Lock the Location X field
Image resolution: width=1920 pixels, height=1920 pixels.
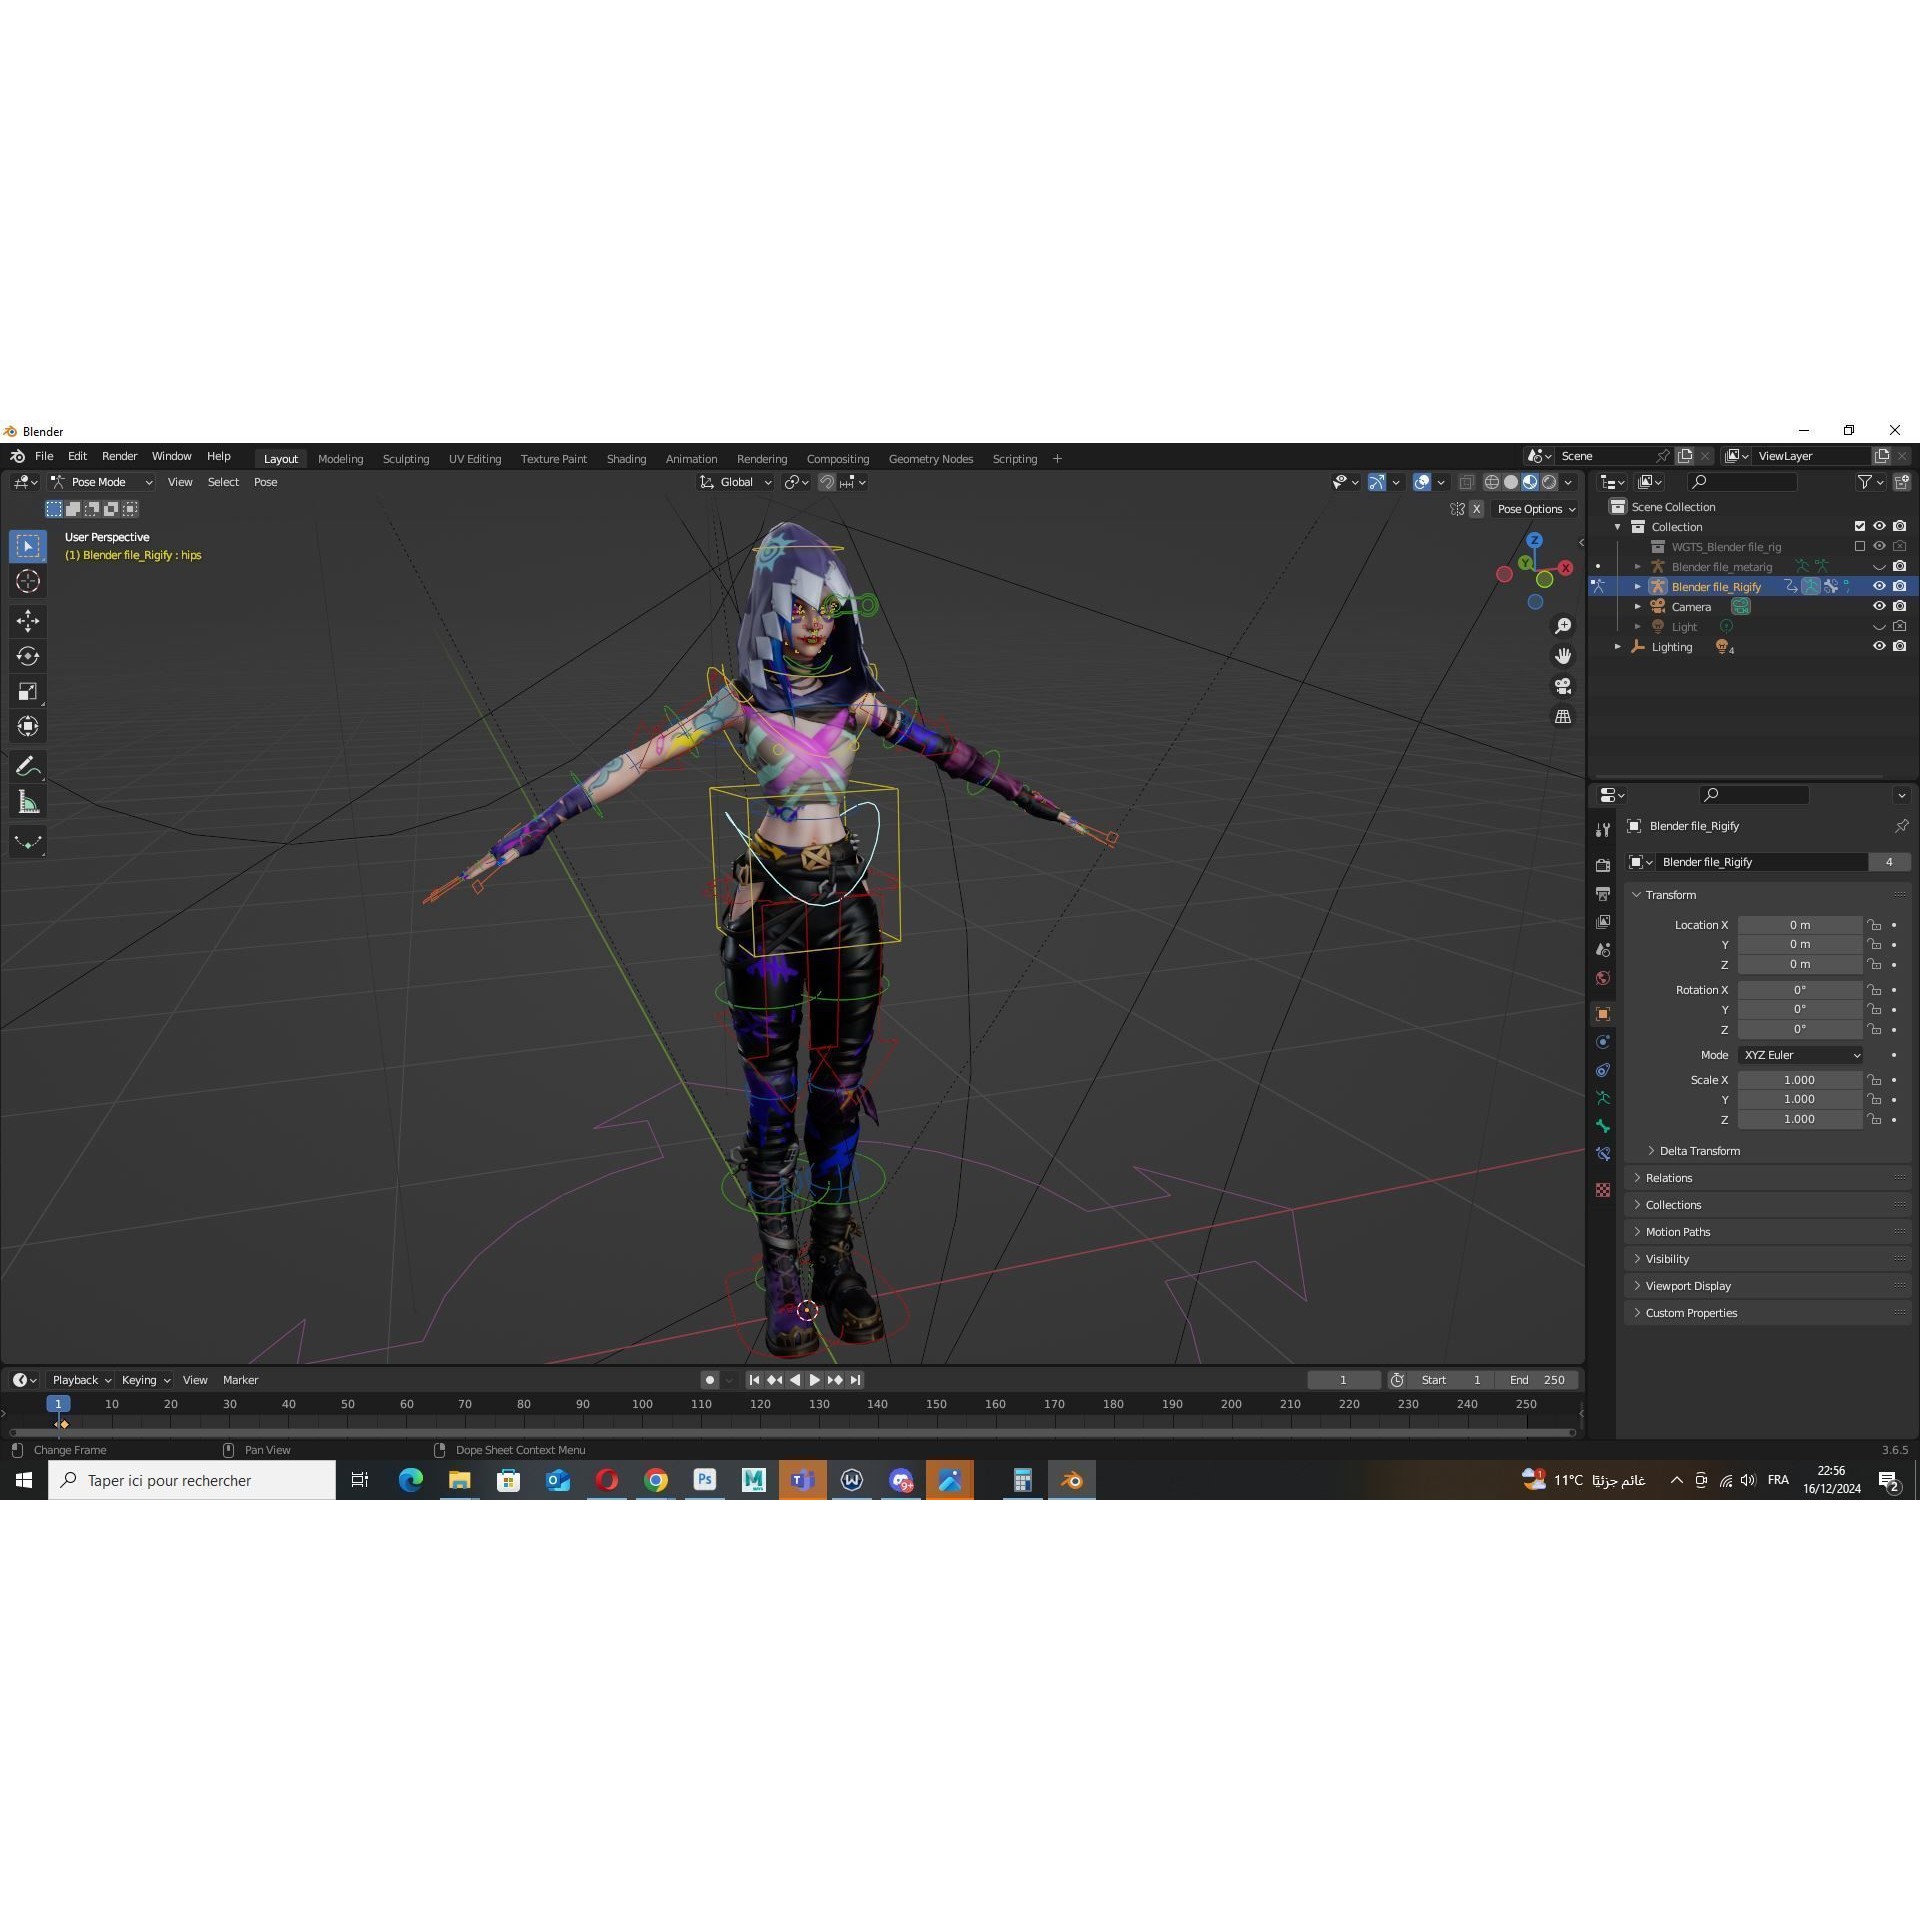pos(1874,925)
